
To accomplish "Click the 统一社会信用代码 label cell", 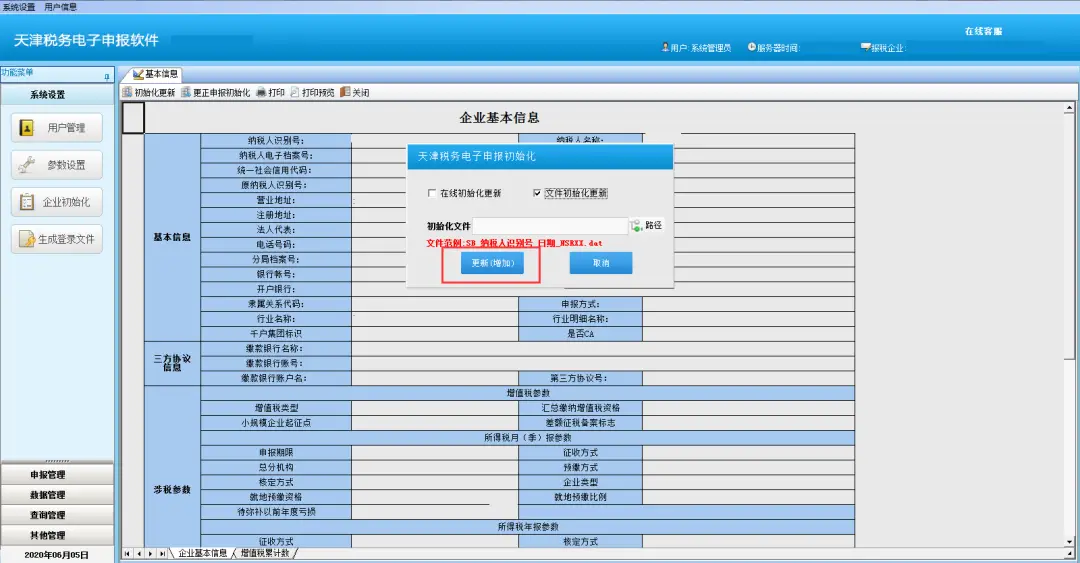I will [276, 170].
